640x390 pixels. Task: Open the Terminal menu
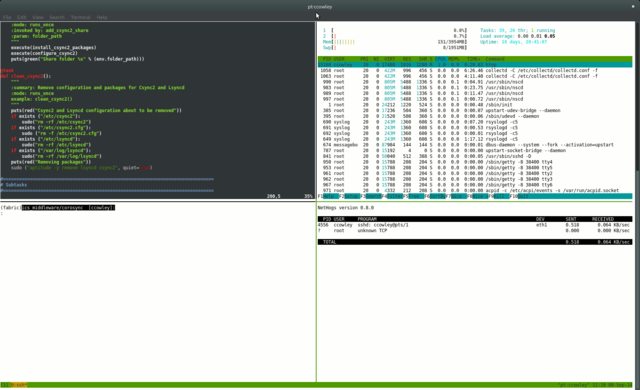point(80,17)
